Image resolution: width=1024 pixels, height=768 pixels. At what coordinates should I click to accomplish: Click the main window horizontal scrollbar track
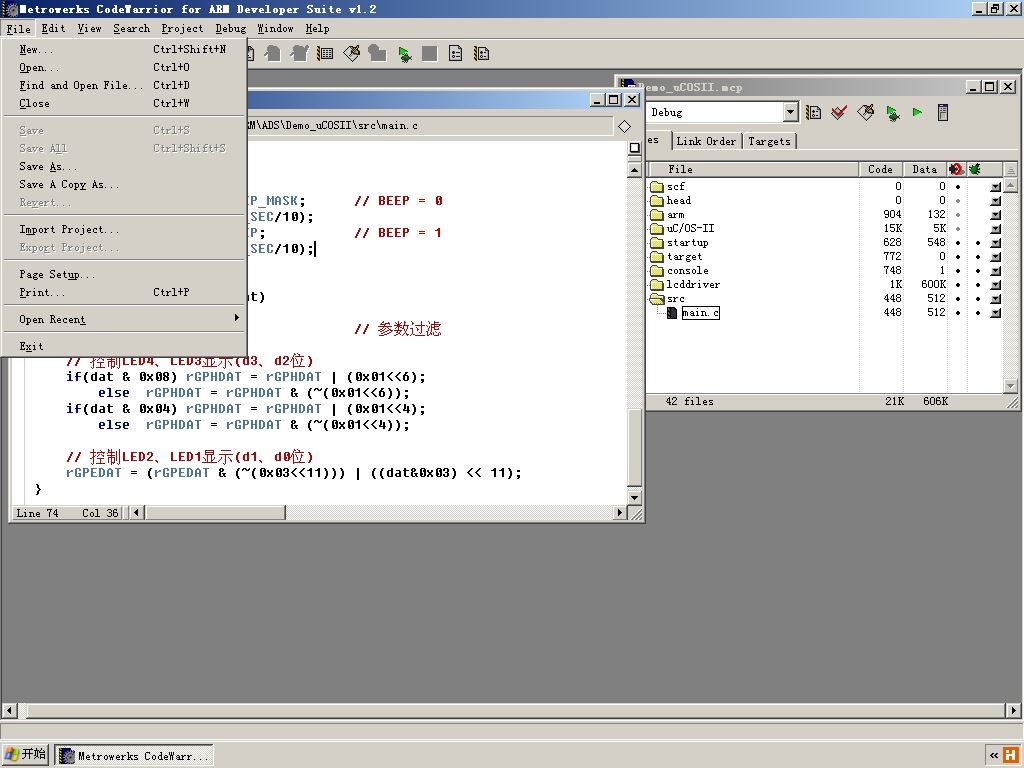click(512, 710)
